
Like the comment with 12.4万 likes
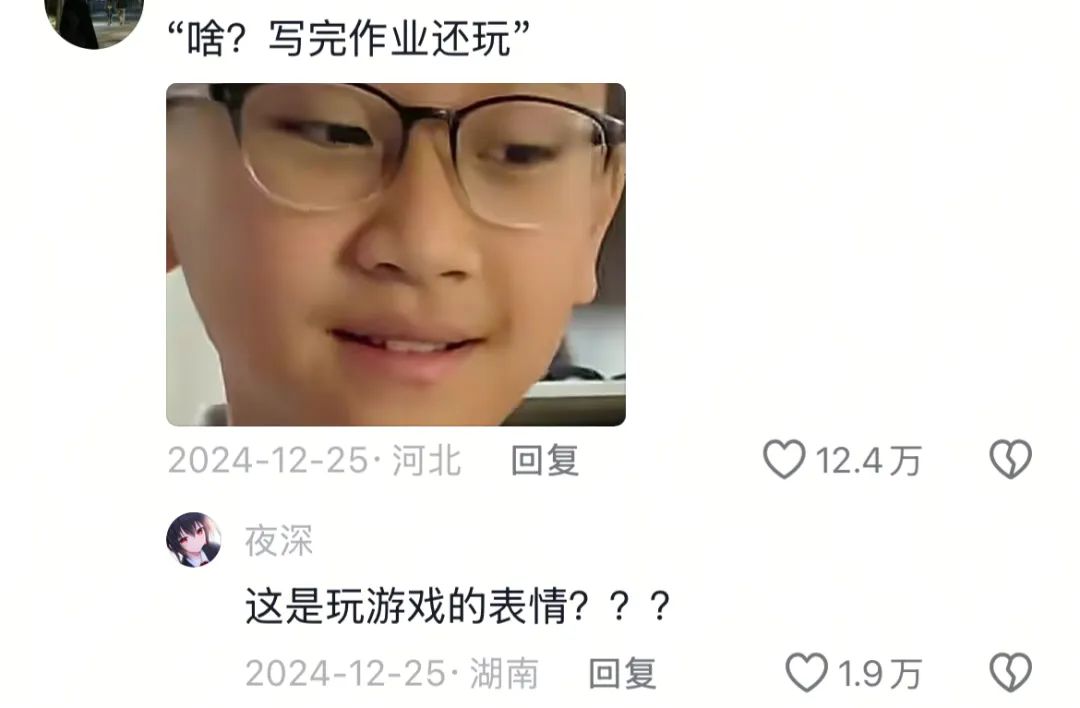[784, 459]
